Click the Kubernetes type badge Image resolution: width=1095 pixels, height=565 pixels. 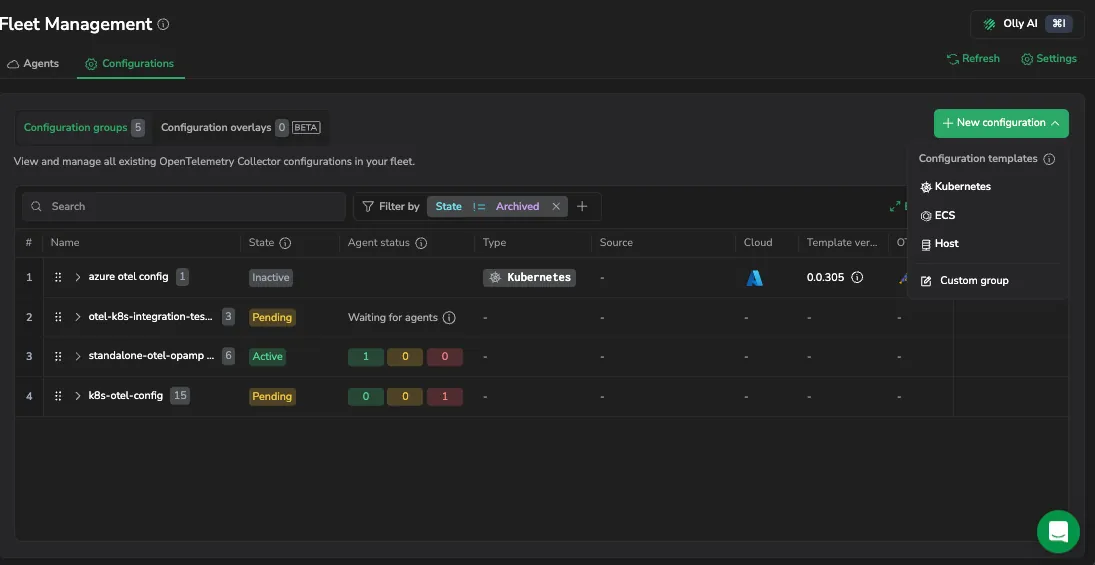tap(529, 277)
